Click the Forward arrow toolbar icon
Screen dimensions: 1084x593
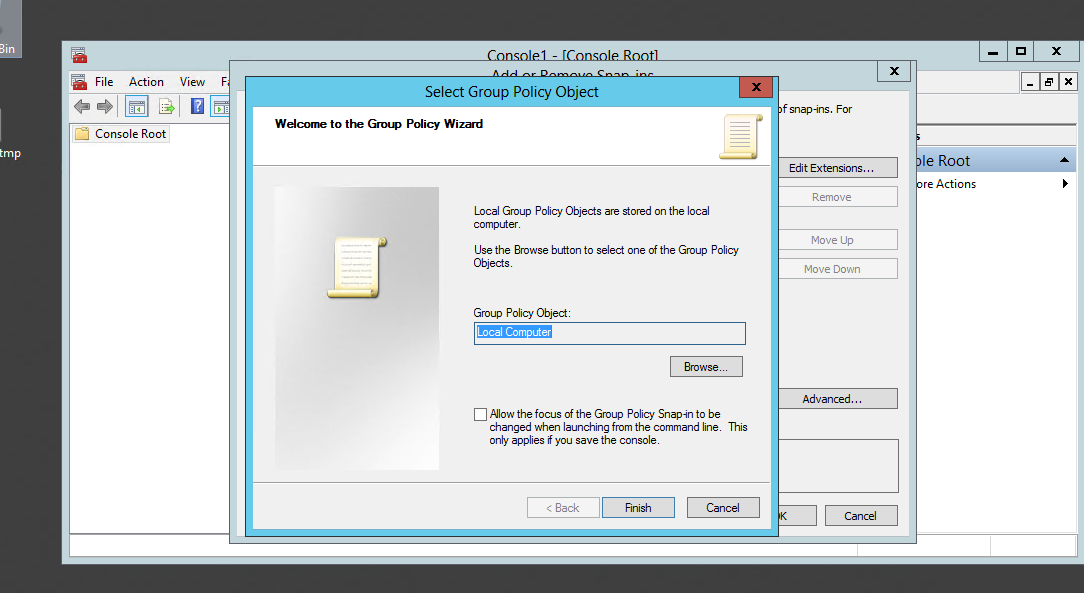point(105,106)
